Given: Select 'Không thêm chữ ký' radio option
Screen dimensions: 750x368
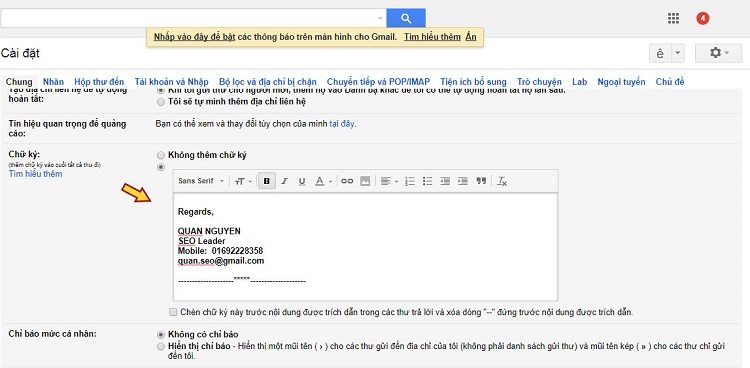Looking at the screenshot, I should click(x=161, y=156).
